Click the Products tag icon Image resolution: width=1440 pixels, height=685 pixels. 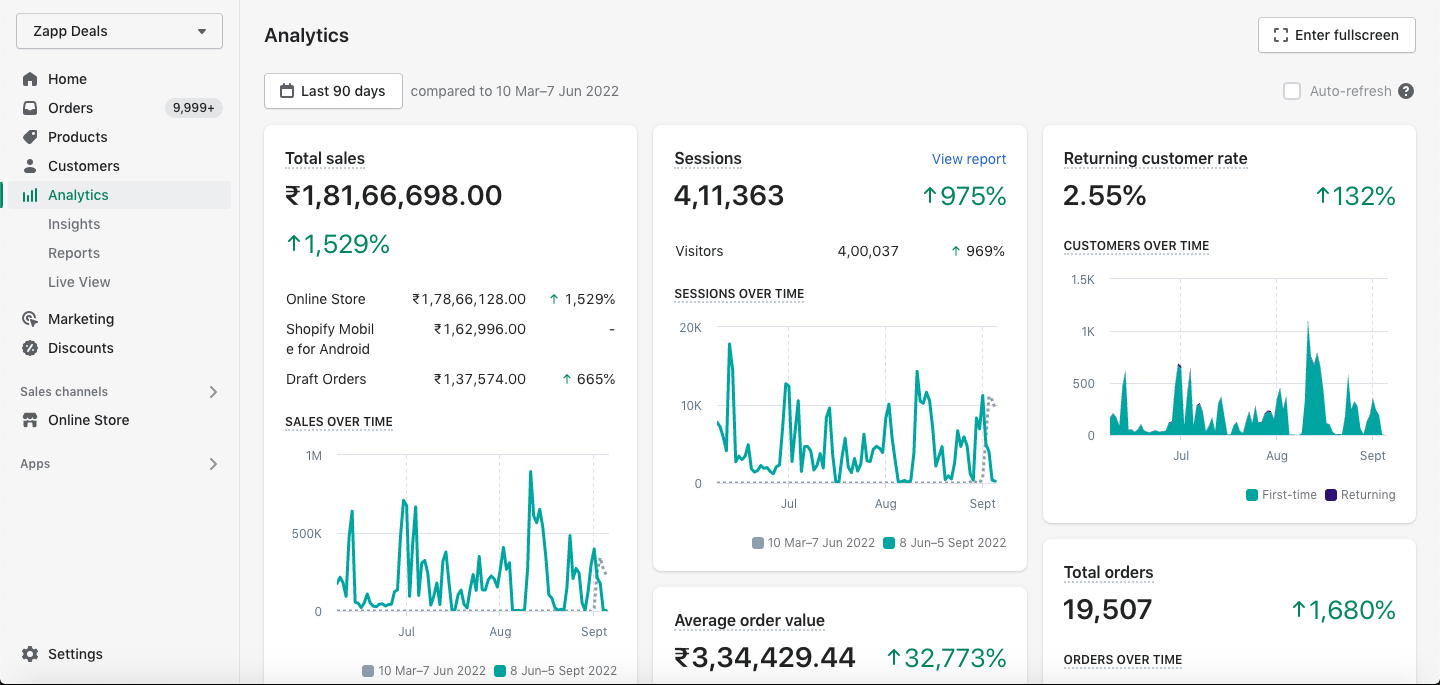tap(30, 137)
